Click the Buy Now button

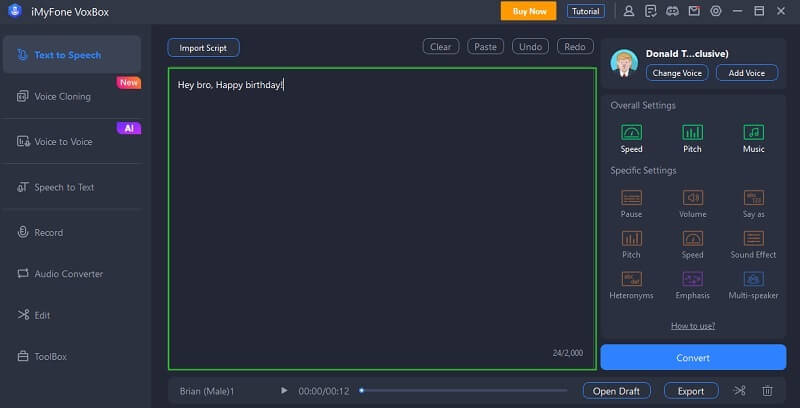pyautogui.click(x=529, y=11)
